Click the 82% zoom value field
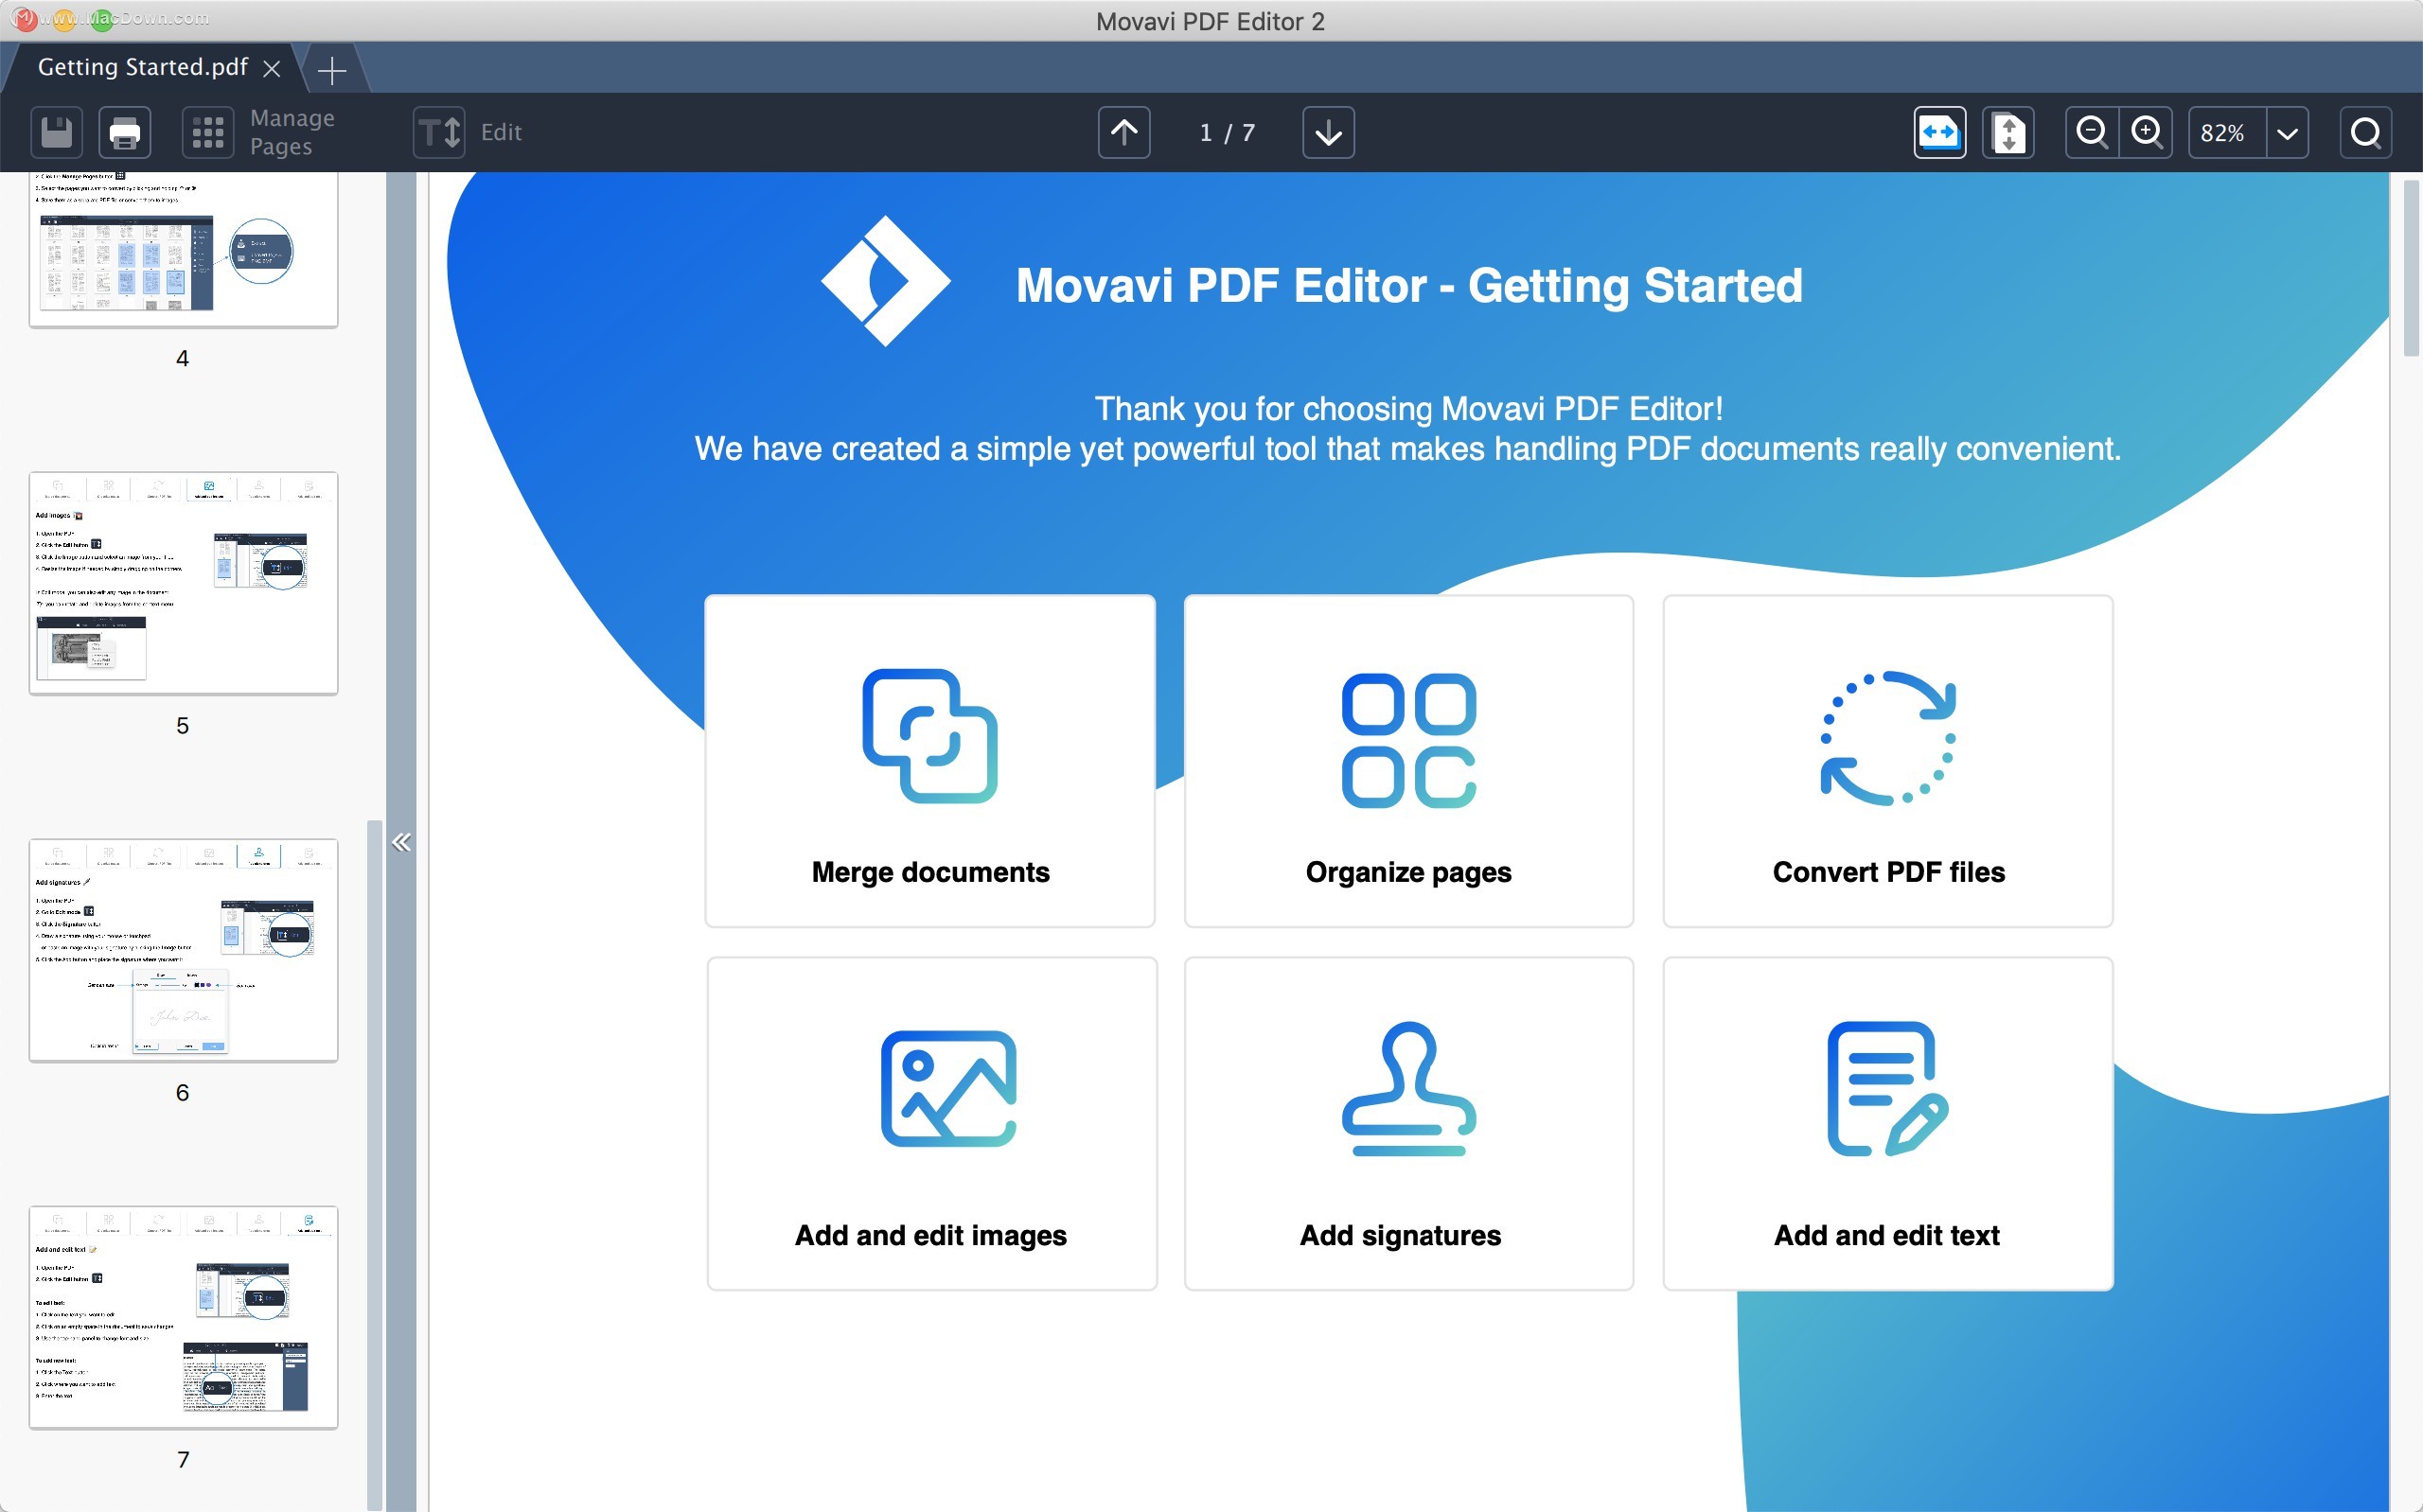The image size is (2423, 1512). (2226, 132)
